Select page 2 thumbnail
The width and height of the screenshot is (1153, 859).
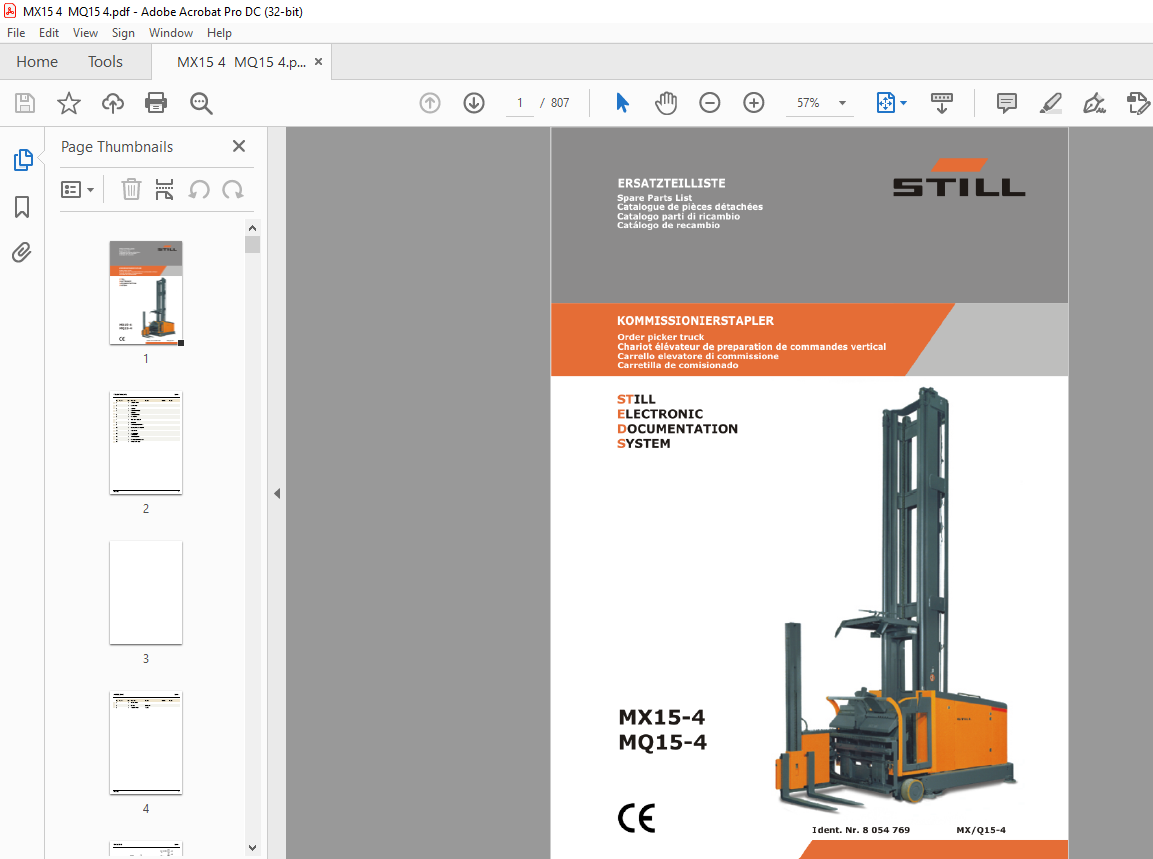click(x=146, y=443)
